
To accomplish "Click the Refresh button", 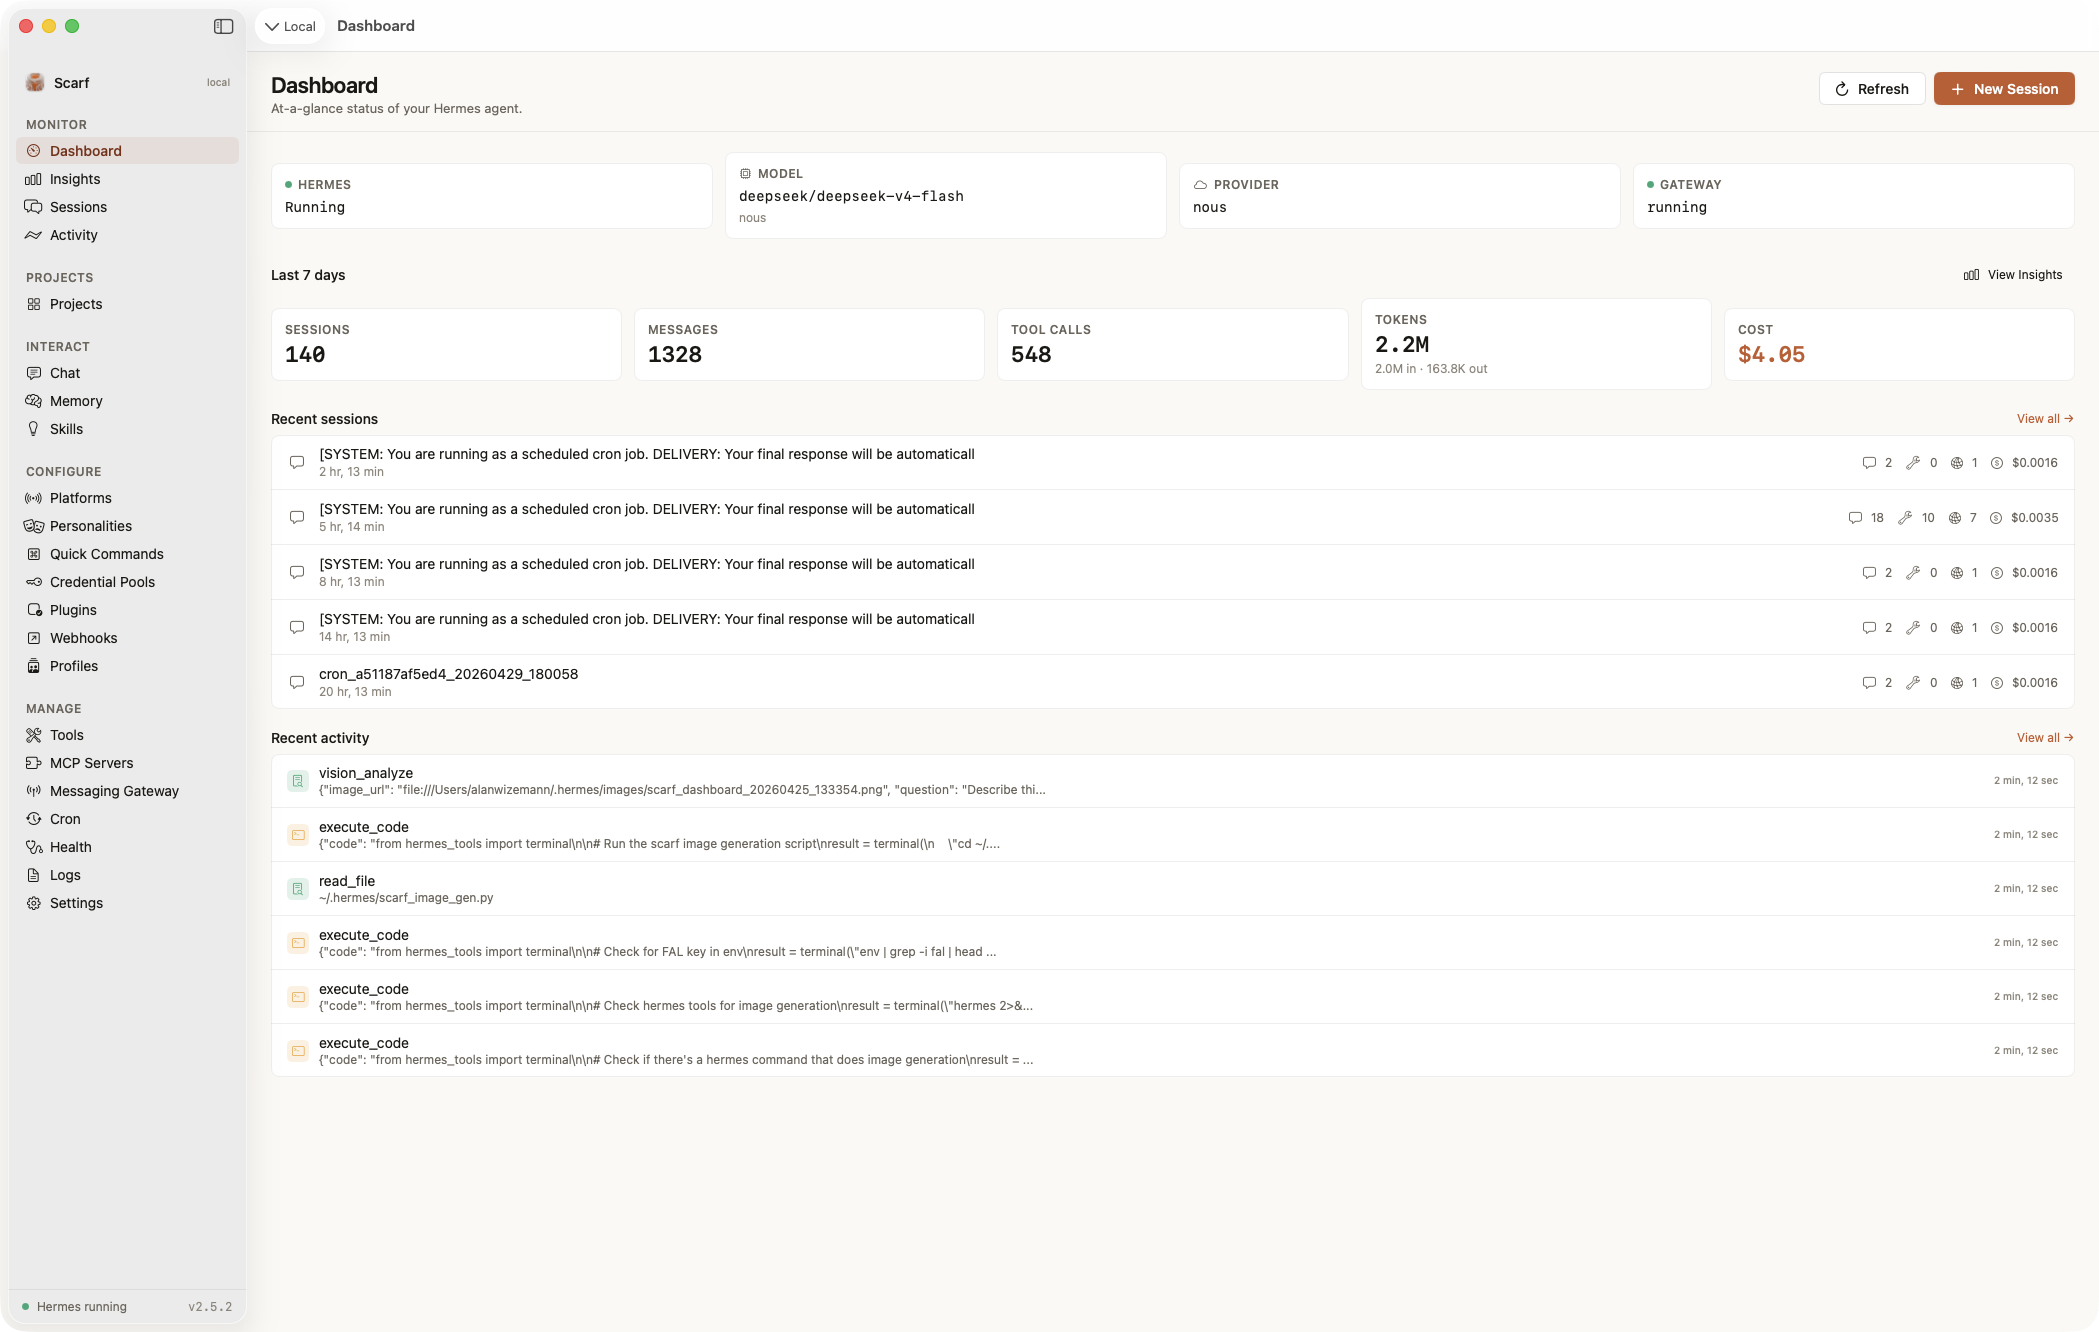I will click(x=1872, y=89).
